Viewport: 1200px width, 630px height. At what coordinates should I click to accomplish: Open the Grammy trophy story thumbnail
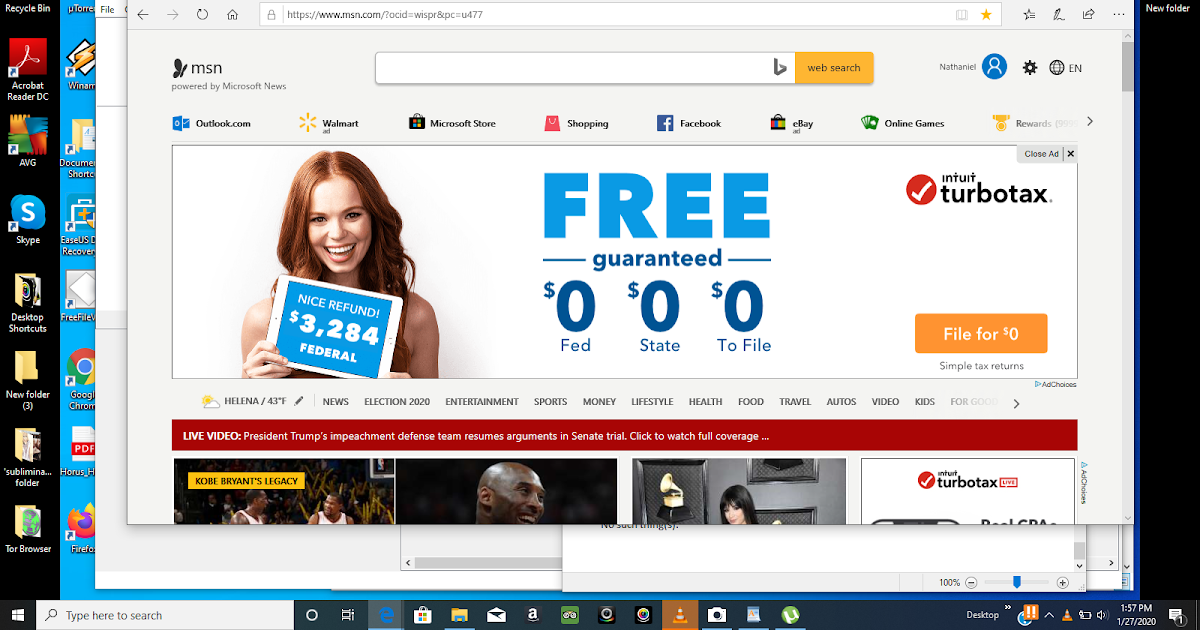(739, 490)
